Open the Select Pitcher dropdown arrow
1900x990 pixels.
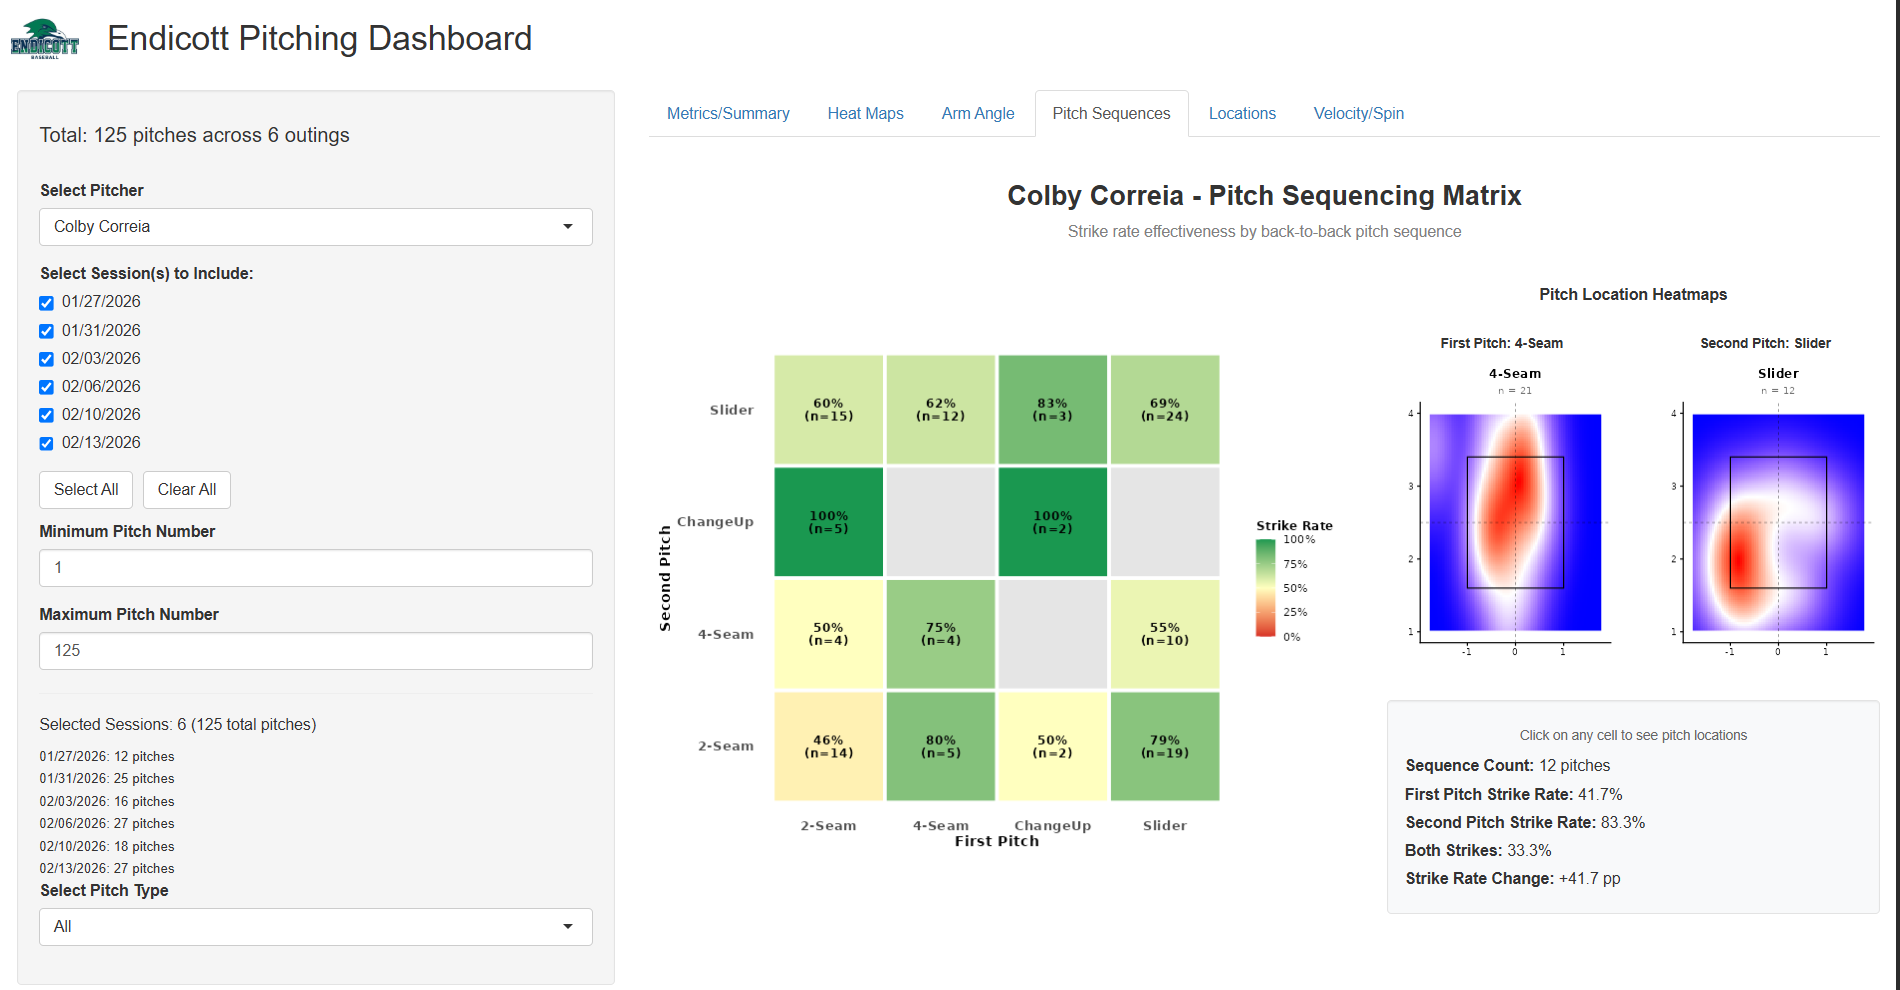coord(568,227)
